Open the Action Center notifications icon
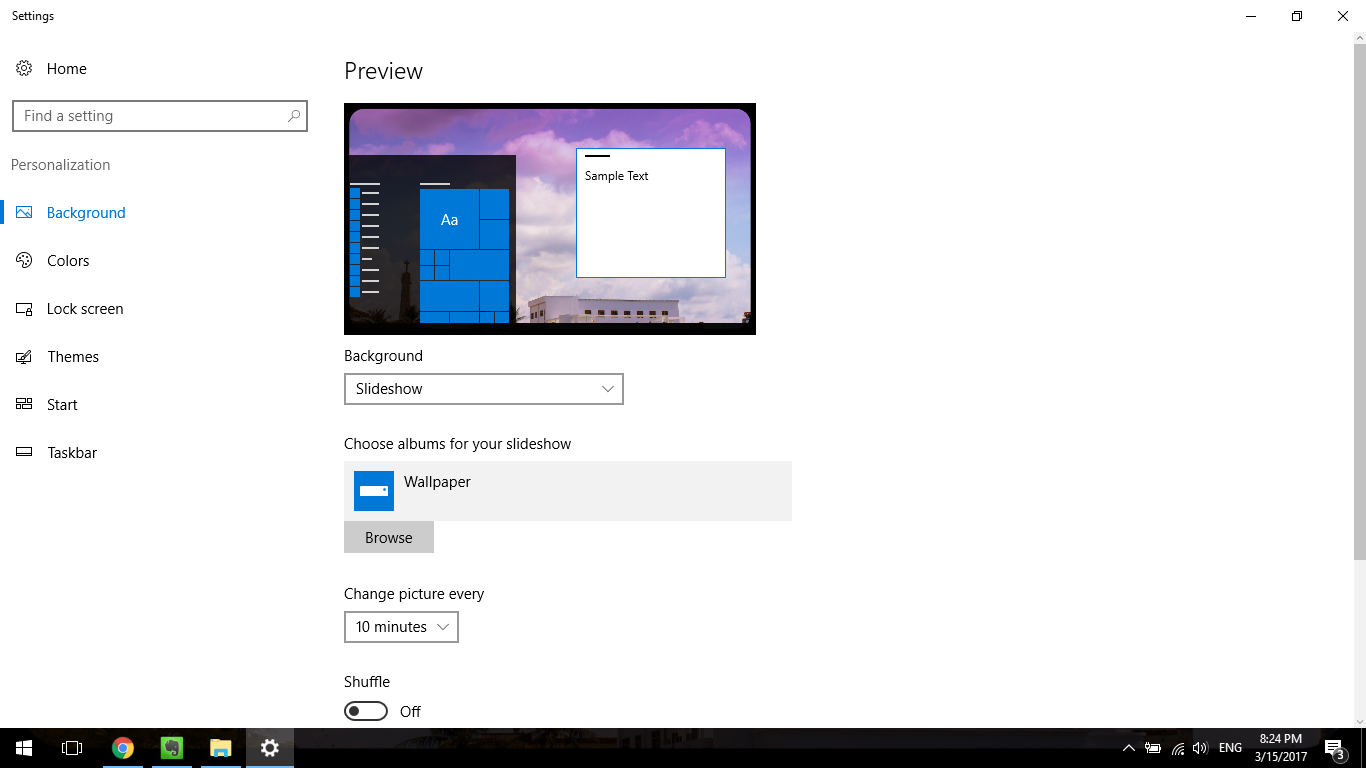 click(x=1334, y=748)
